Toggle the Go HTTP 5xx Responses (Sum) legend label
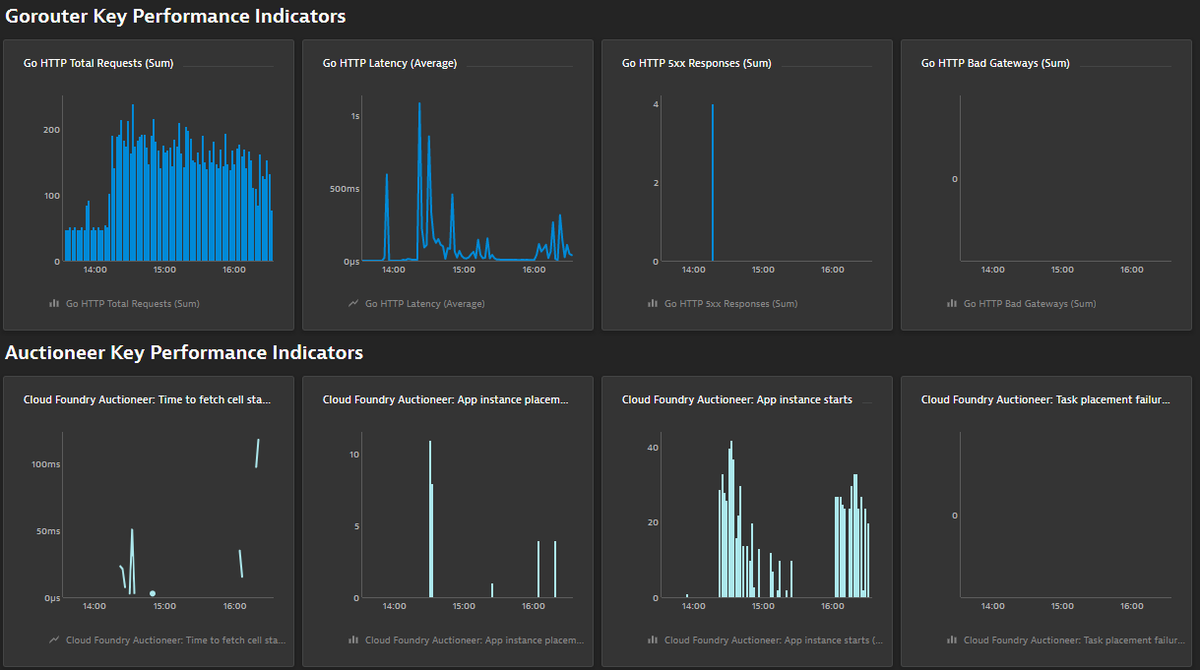Screen dimensions: 1200x670 click(x=731, y=303)
